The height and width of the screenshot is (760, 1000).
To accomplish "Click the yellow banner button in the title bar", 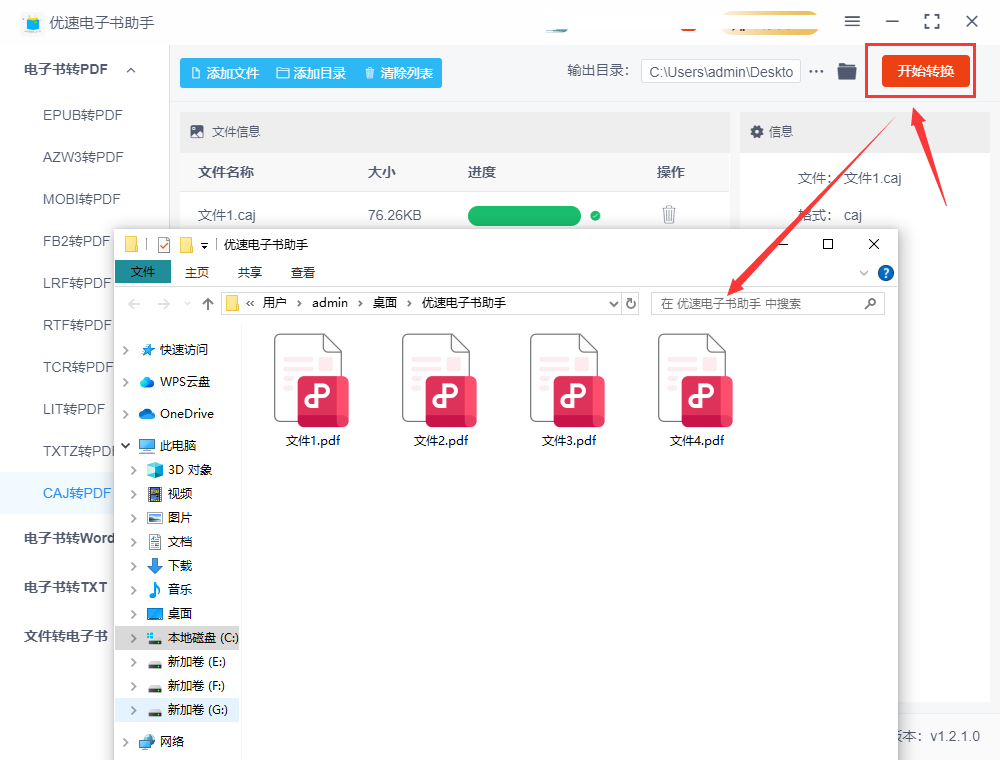I will 770,23.
